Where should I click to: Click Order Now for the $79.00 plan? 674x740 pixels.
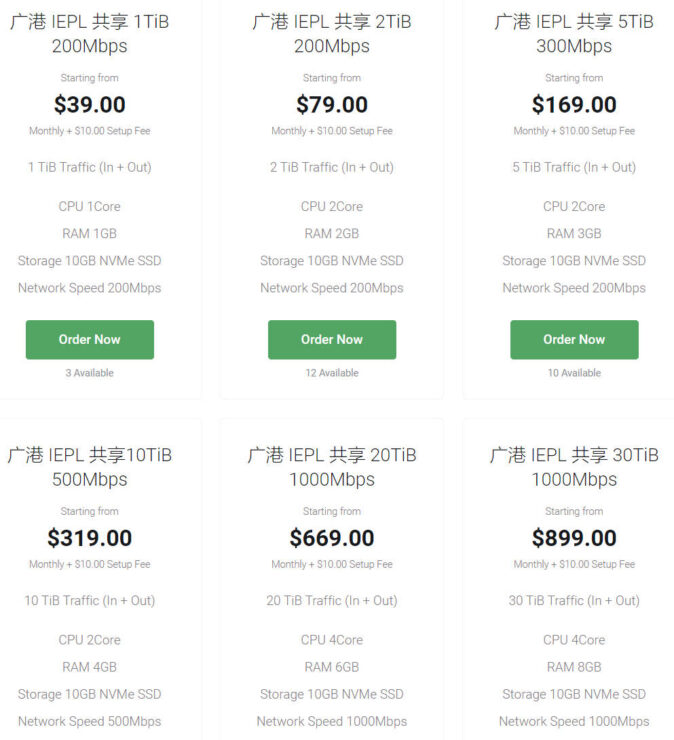332,339
